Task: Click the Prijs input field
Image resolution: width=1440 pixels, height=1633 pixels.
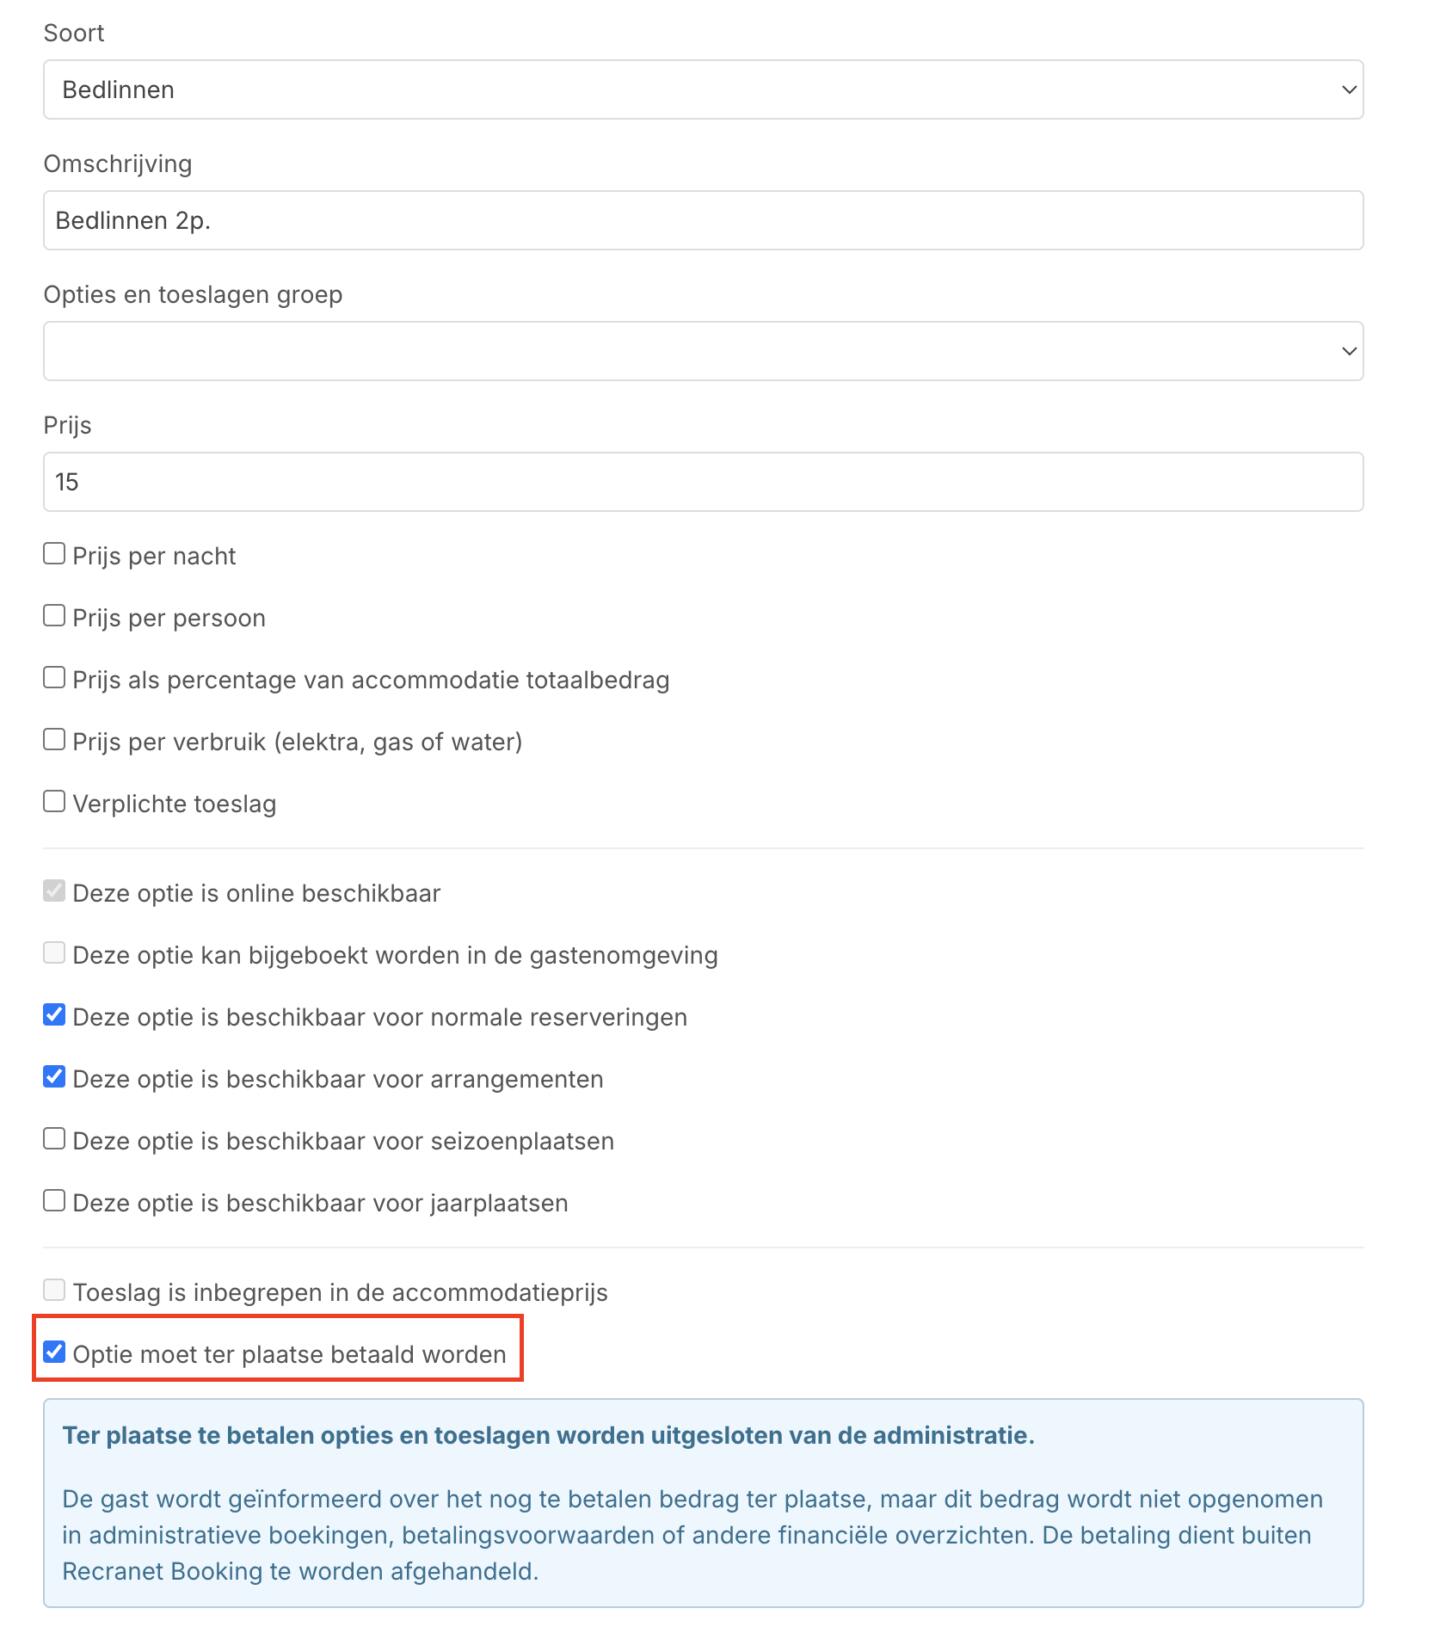Action: pos(702,482)
